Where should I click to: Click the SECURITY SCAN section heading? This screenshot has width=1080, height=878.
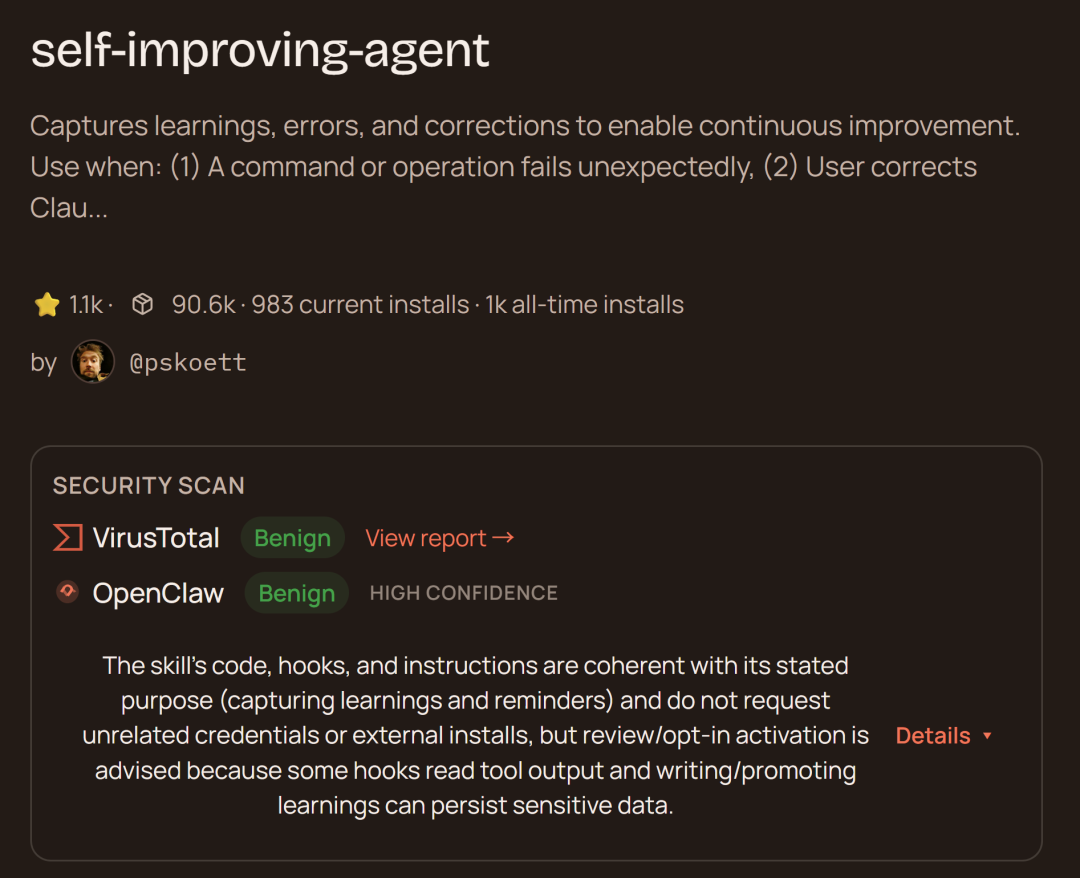pos(149,486)
